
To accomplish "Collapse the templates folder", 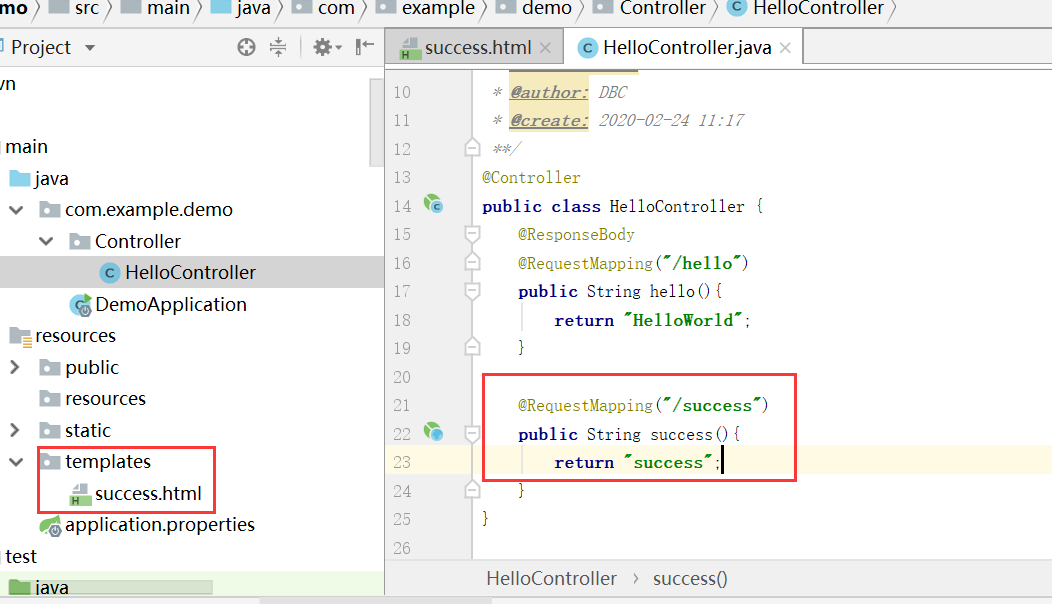I will point(16,462).
